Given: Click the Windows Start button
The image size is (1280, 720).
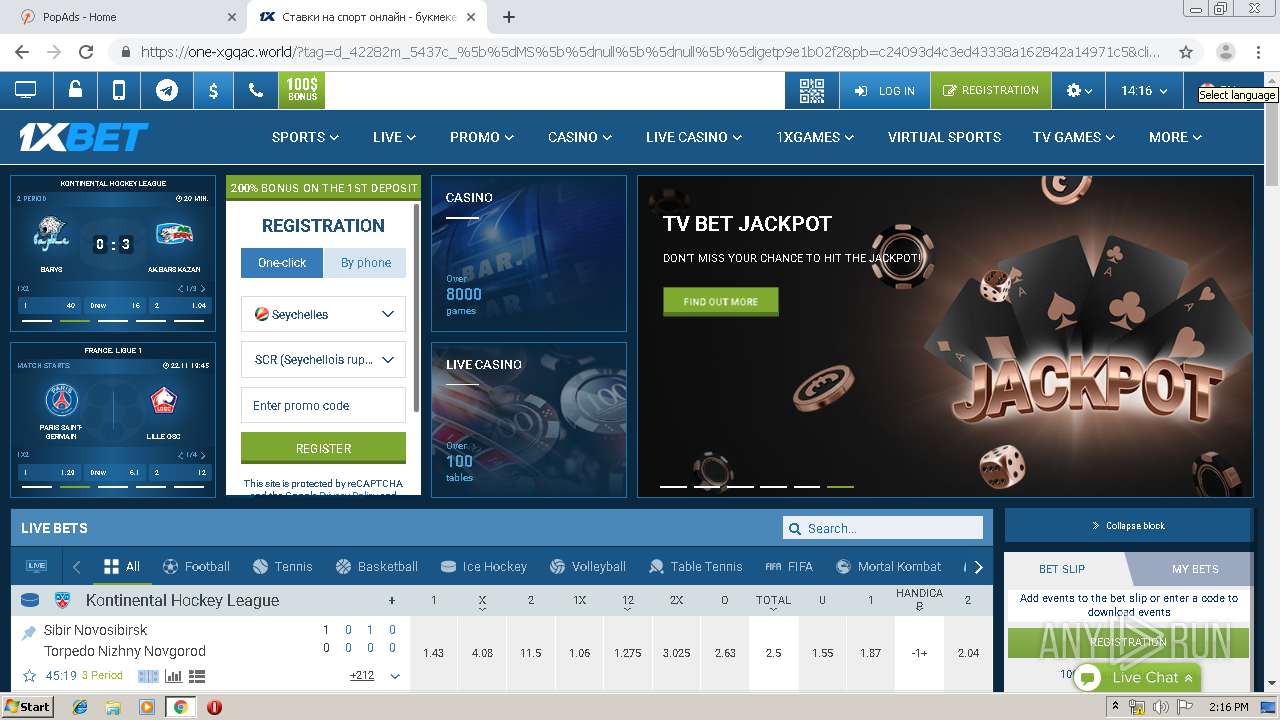Looking at the screenshot, I should coord(27,706).
